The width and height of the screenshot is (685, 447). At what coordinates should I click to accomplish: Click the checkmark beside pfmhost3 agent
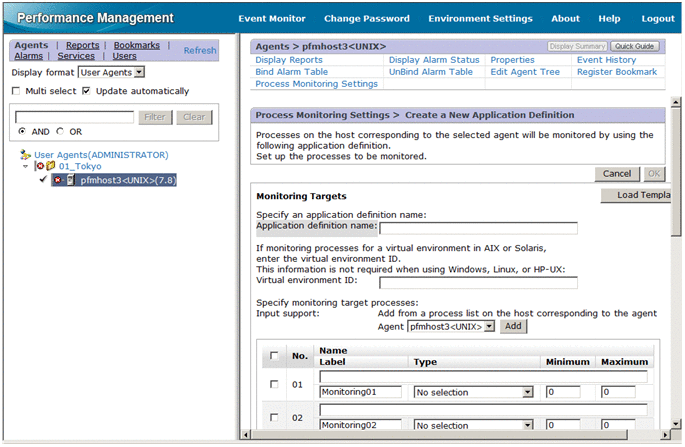pos(44,180)
